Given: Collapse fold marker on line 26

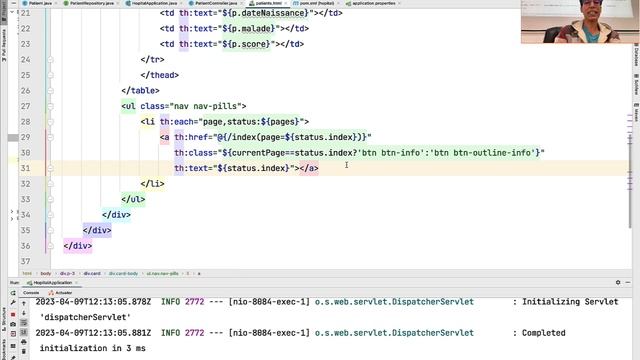Looking at the screenshot, I should click(51, 91).
